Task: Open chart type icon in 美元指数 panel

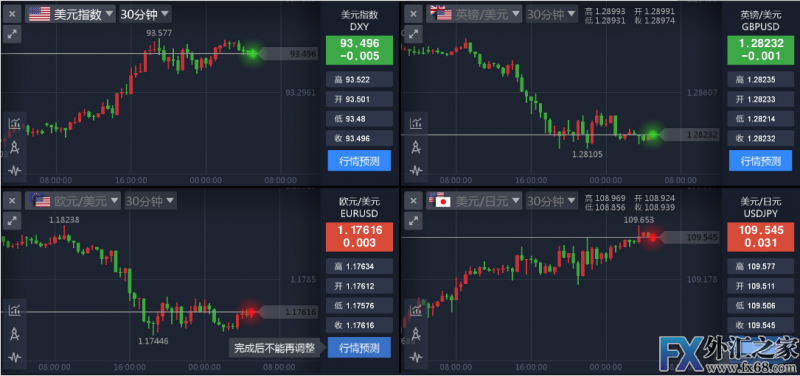Action: (x=15, y=123)
